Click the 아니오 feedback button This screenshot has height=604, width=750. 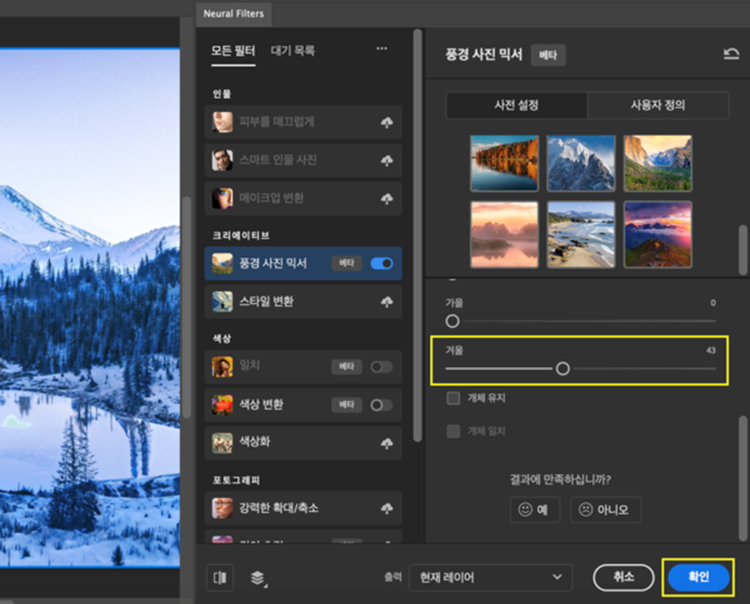606,510
